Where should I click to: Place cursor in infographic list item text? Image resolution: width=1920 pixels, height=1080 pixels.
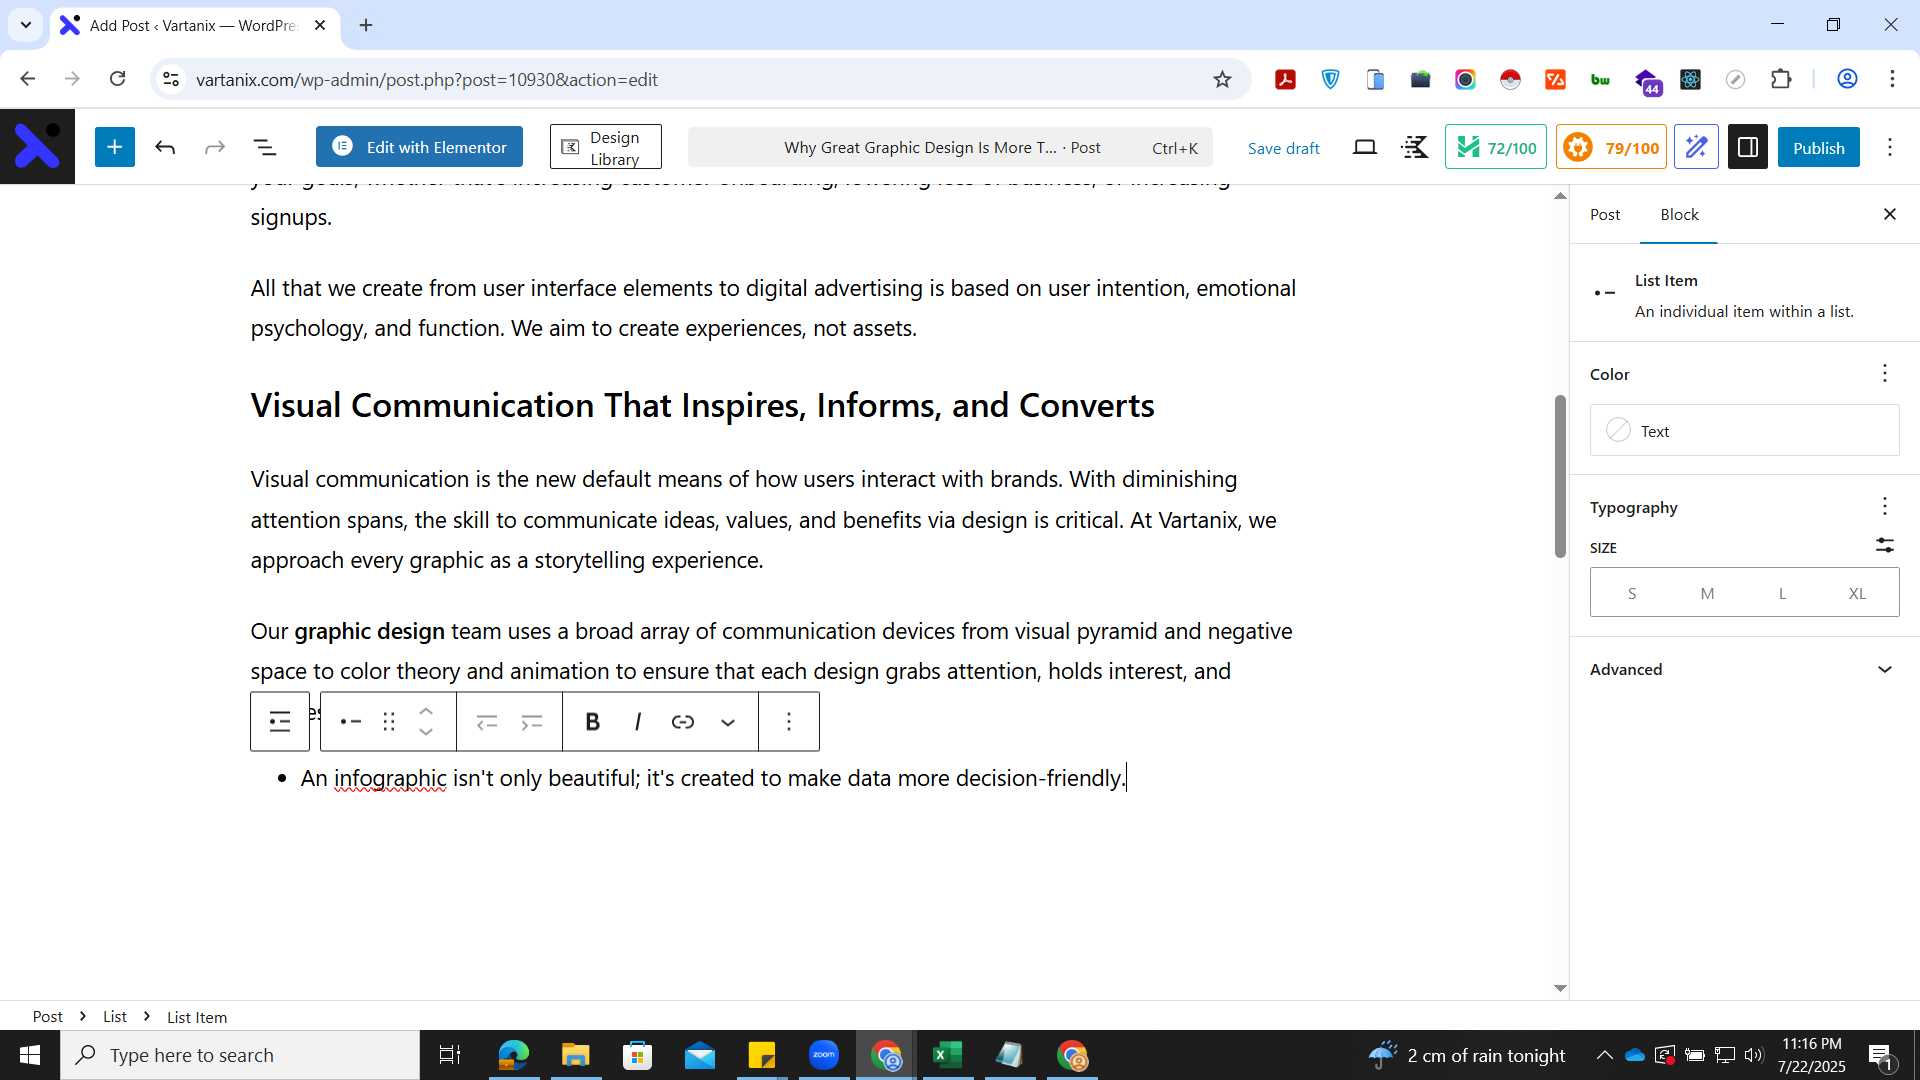tap(713, 778)
